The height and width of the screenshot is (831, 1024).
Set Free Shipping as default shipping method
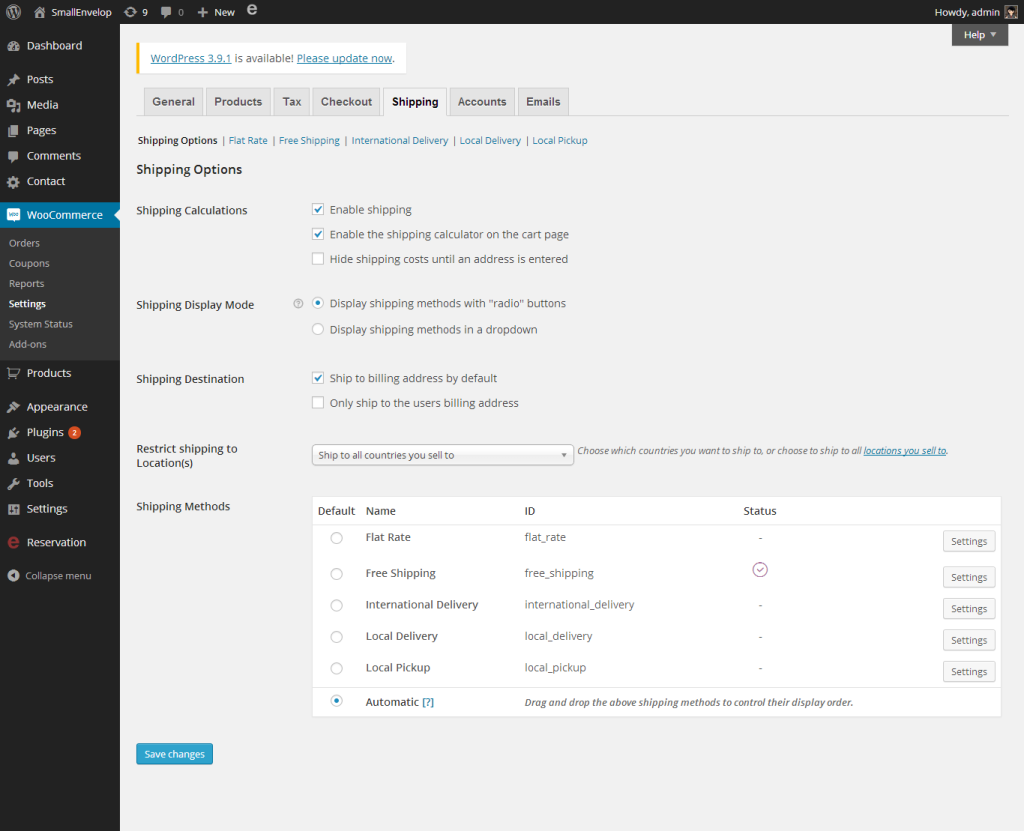click(336, 574)
